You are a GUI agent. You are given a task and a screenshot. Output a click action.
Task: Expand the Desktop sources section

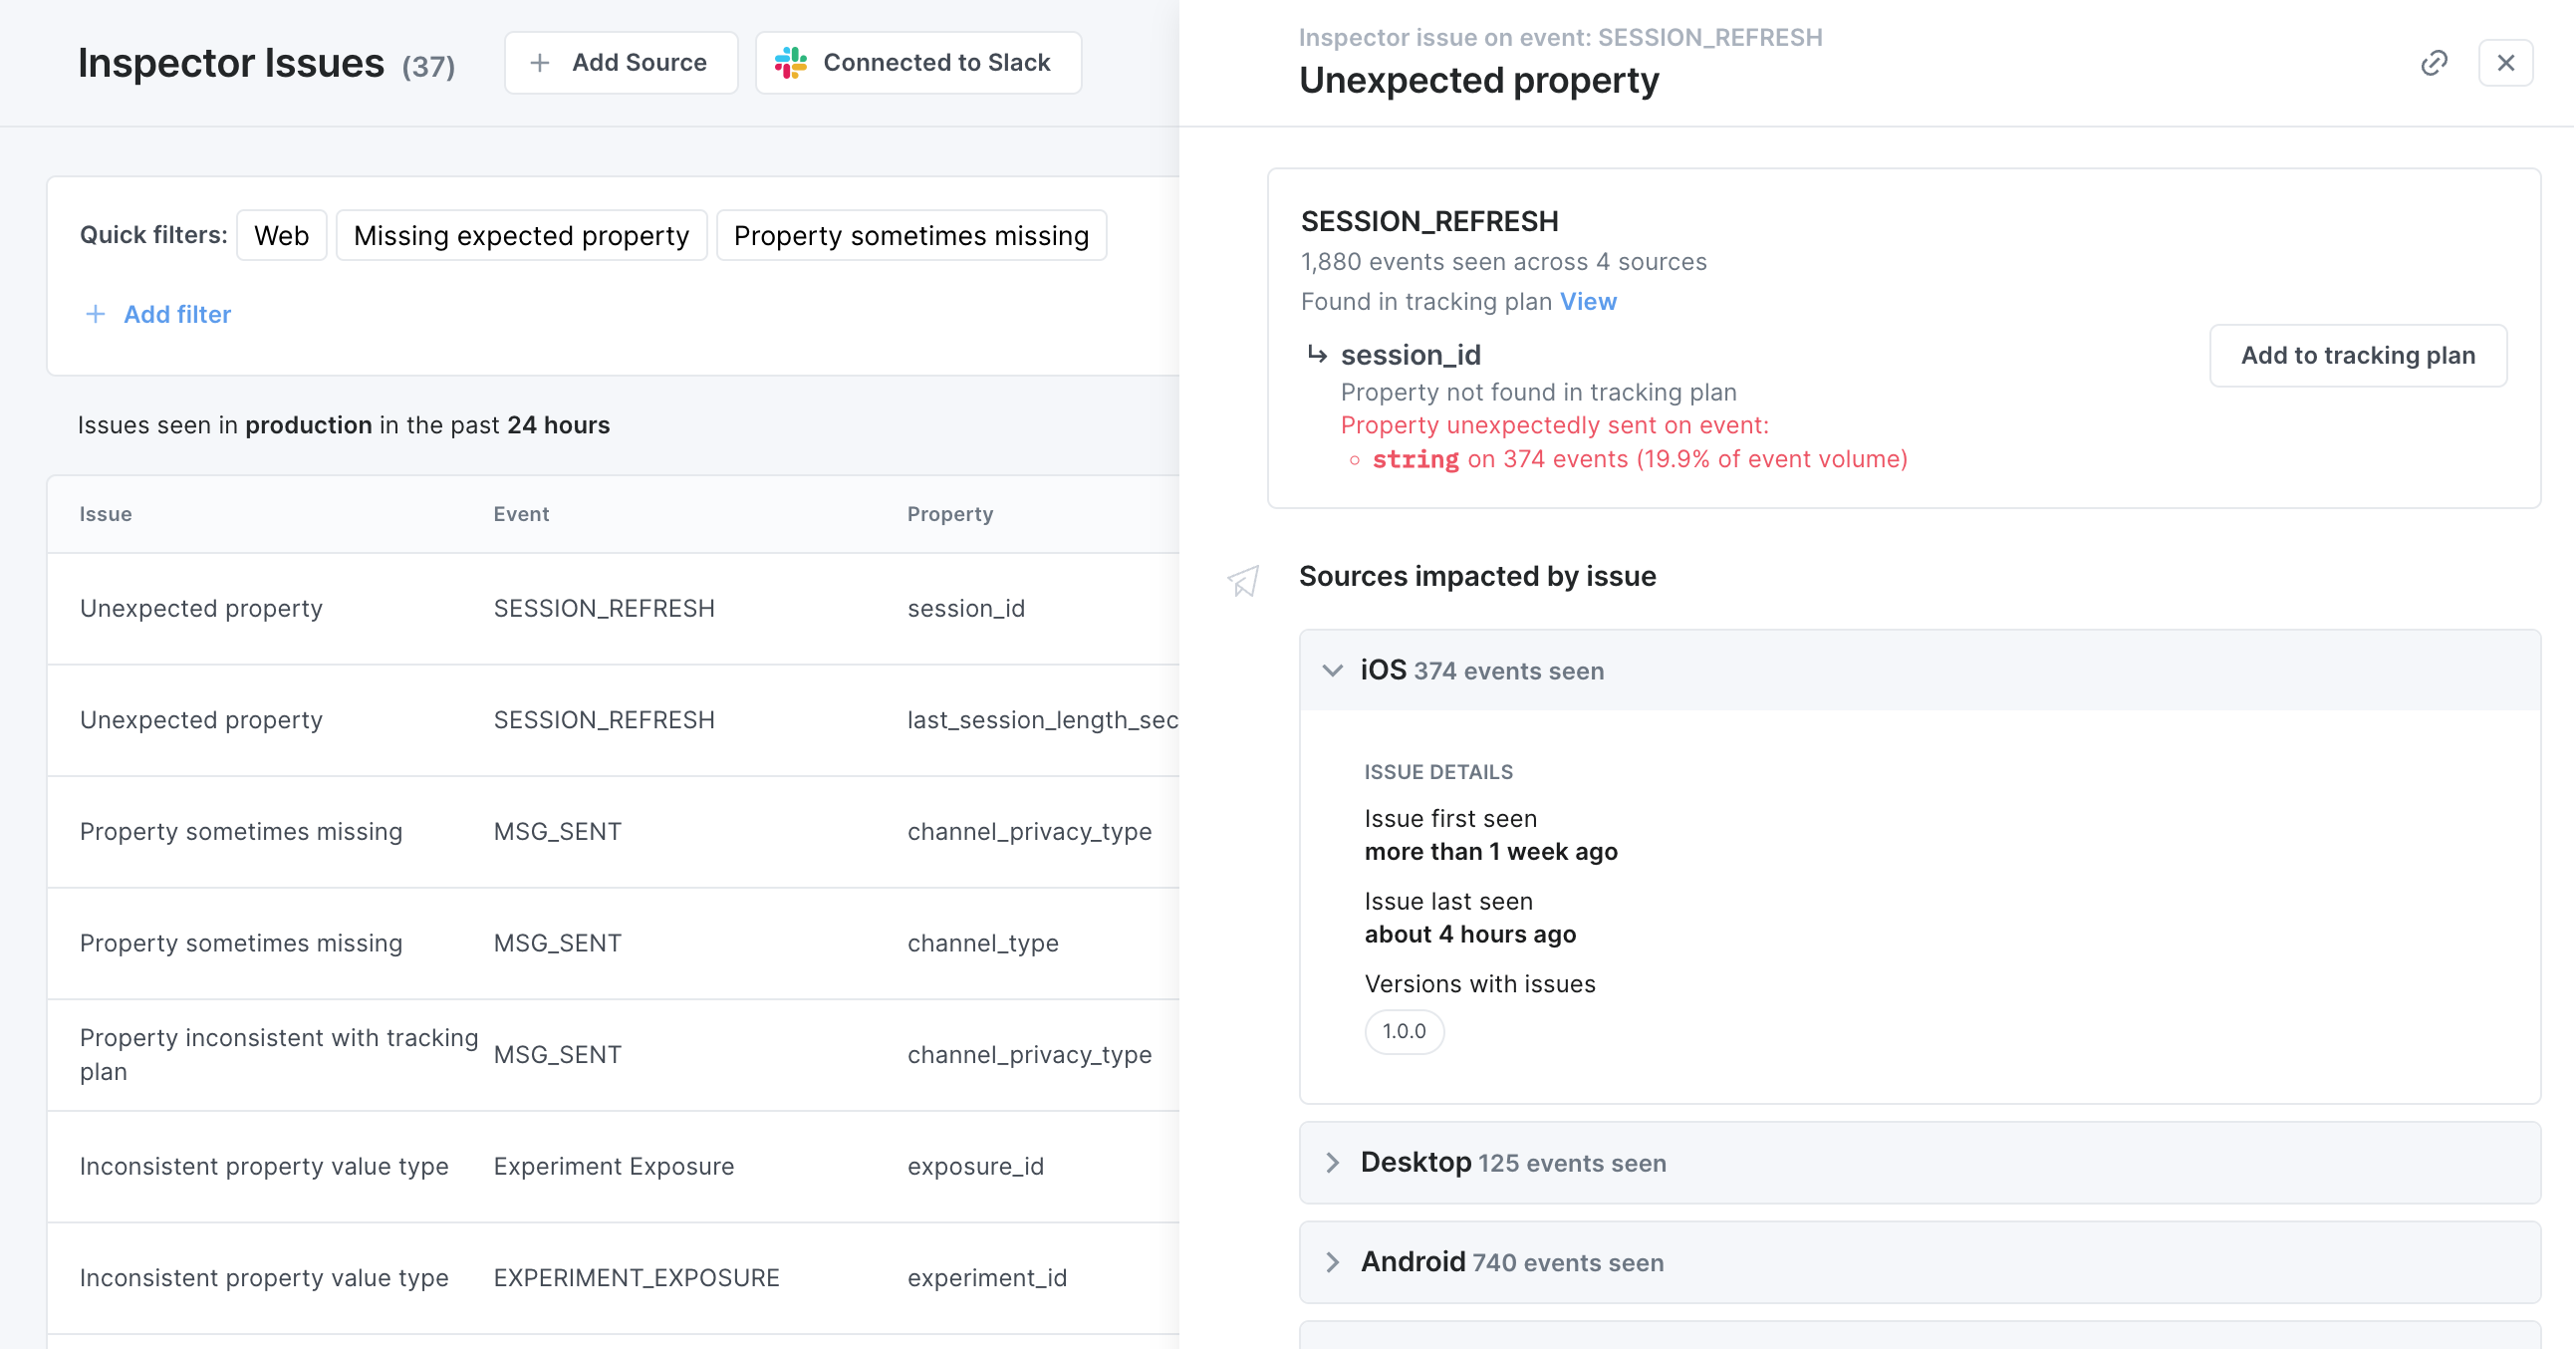click(x=1333, y=1162)
